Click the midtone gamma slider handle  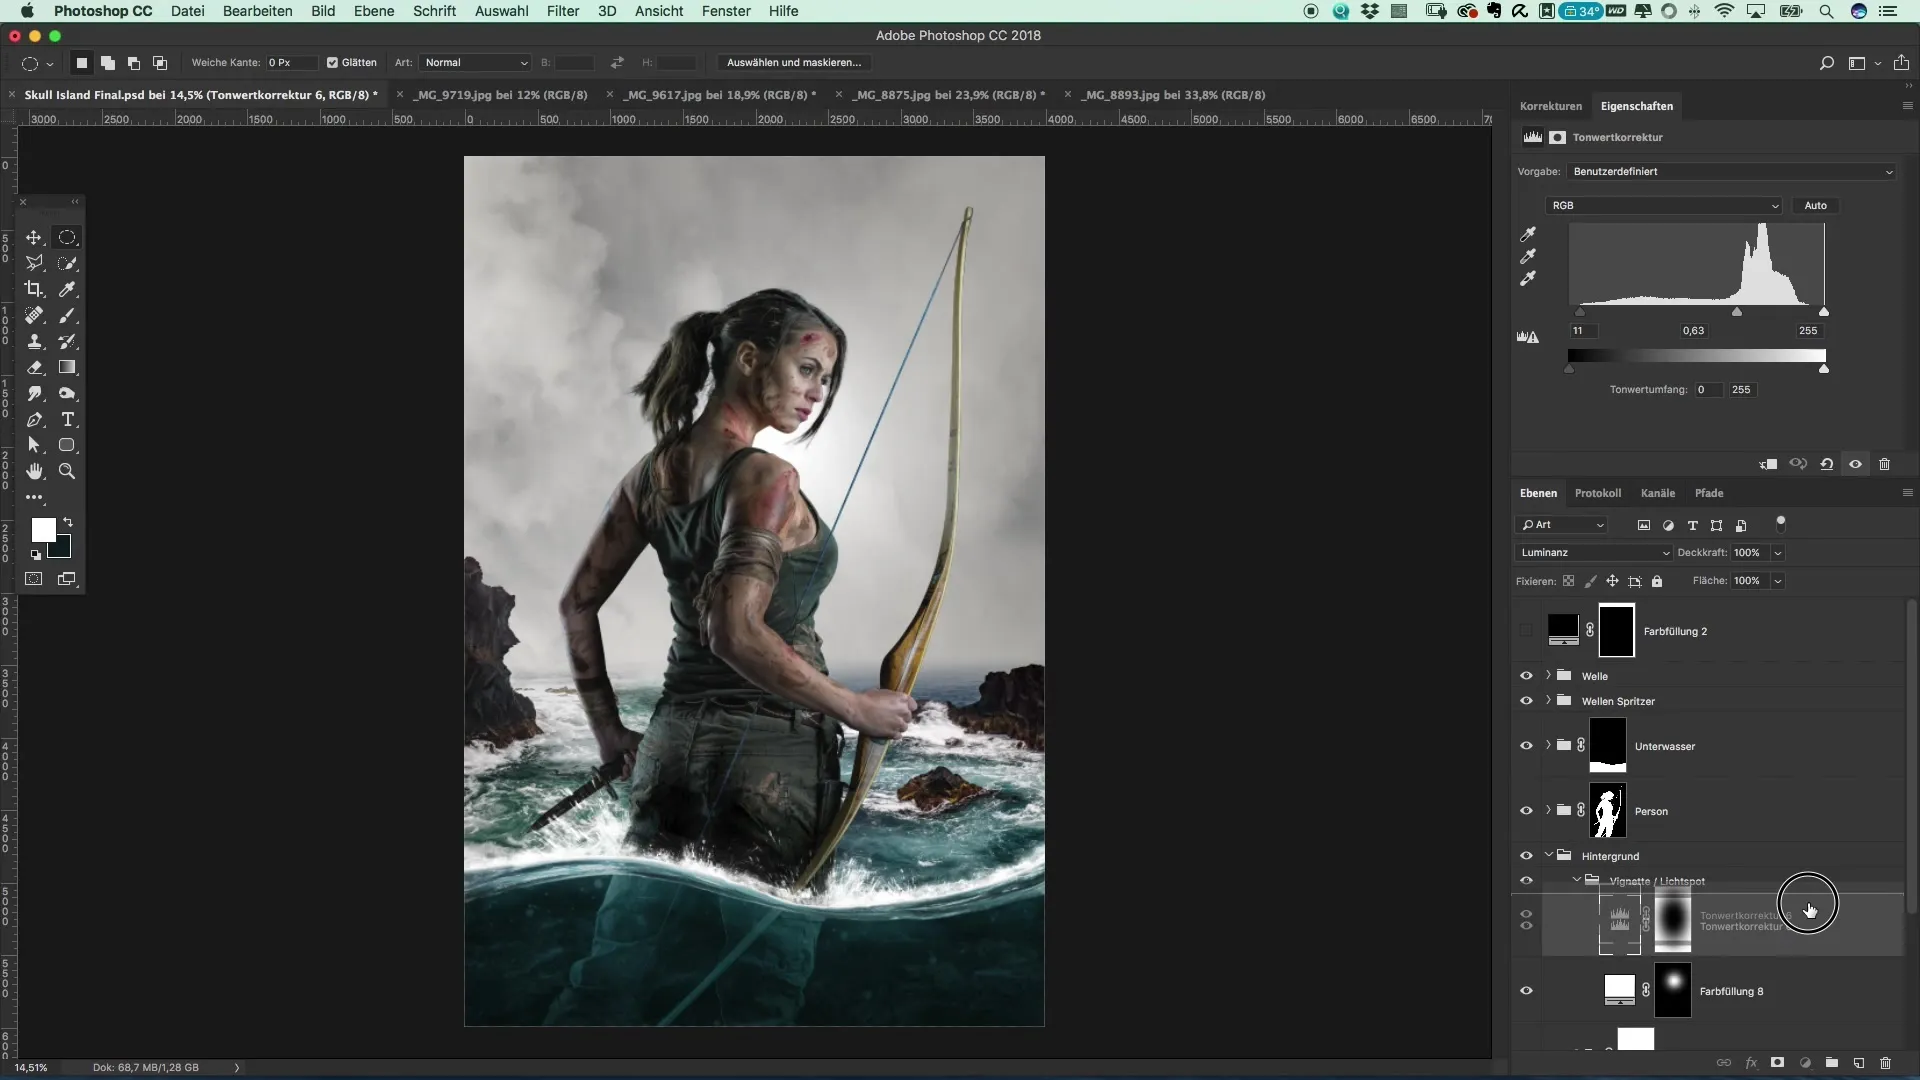1737,312
